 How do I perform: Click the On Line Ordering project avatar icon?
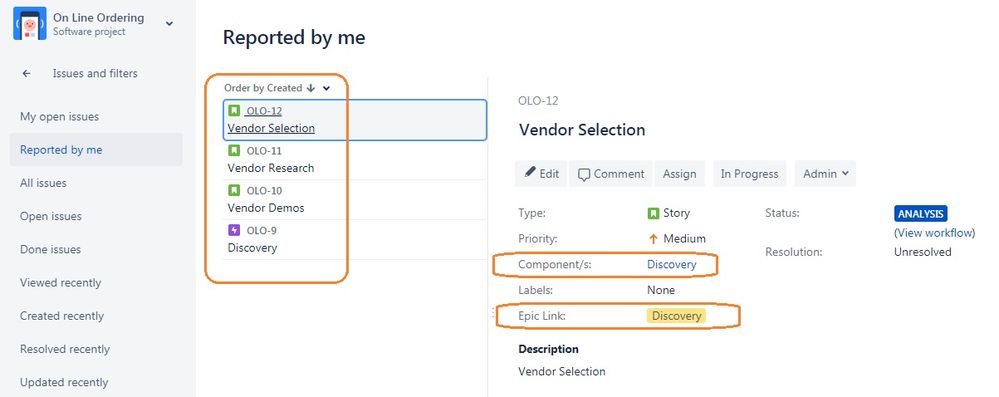(x=30, y=24)
